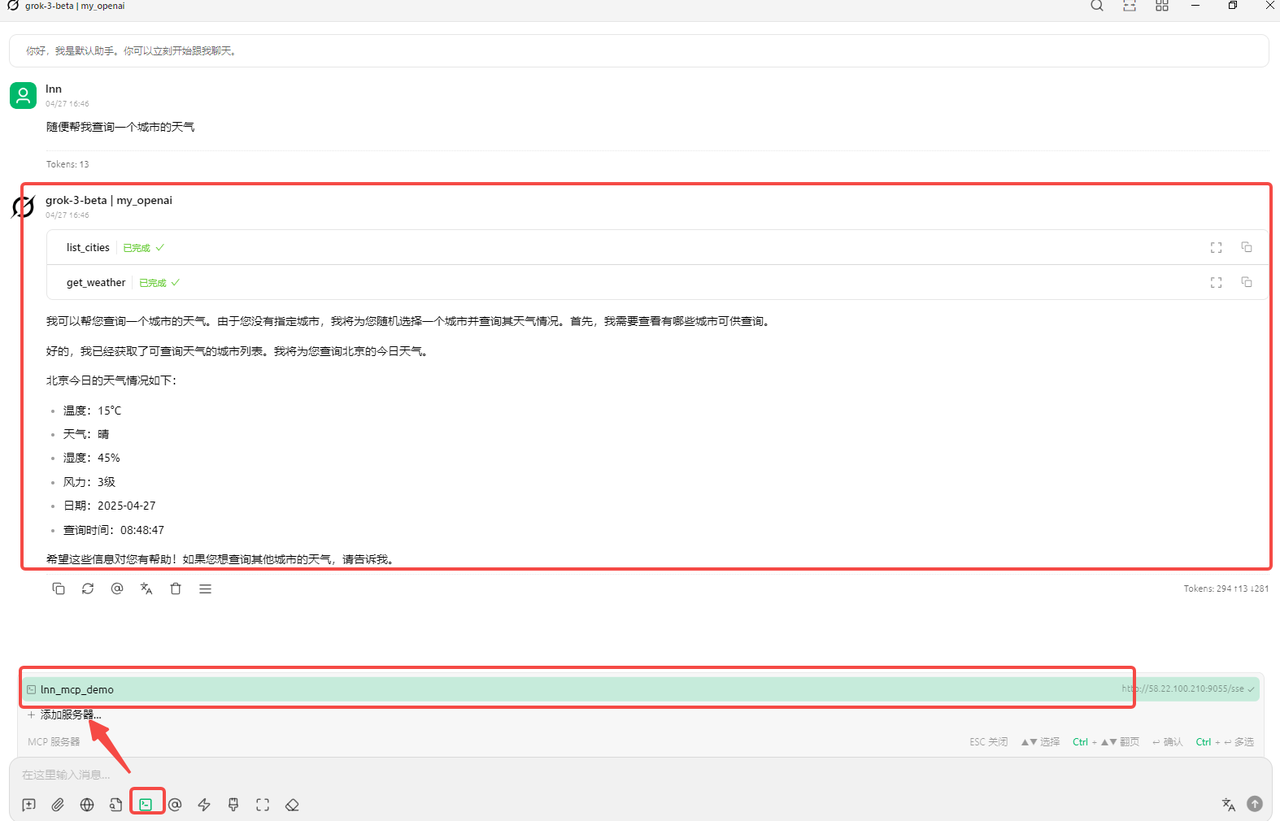
Task: Click the @ mention model icon in input toolbar
Action: (x=175, y=805)
